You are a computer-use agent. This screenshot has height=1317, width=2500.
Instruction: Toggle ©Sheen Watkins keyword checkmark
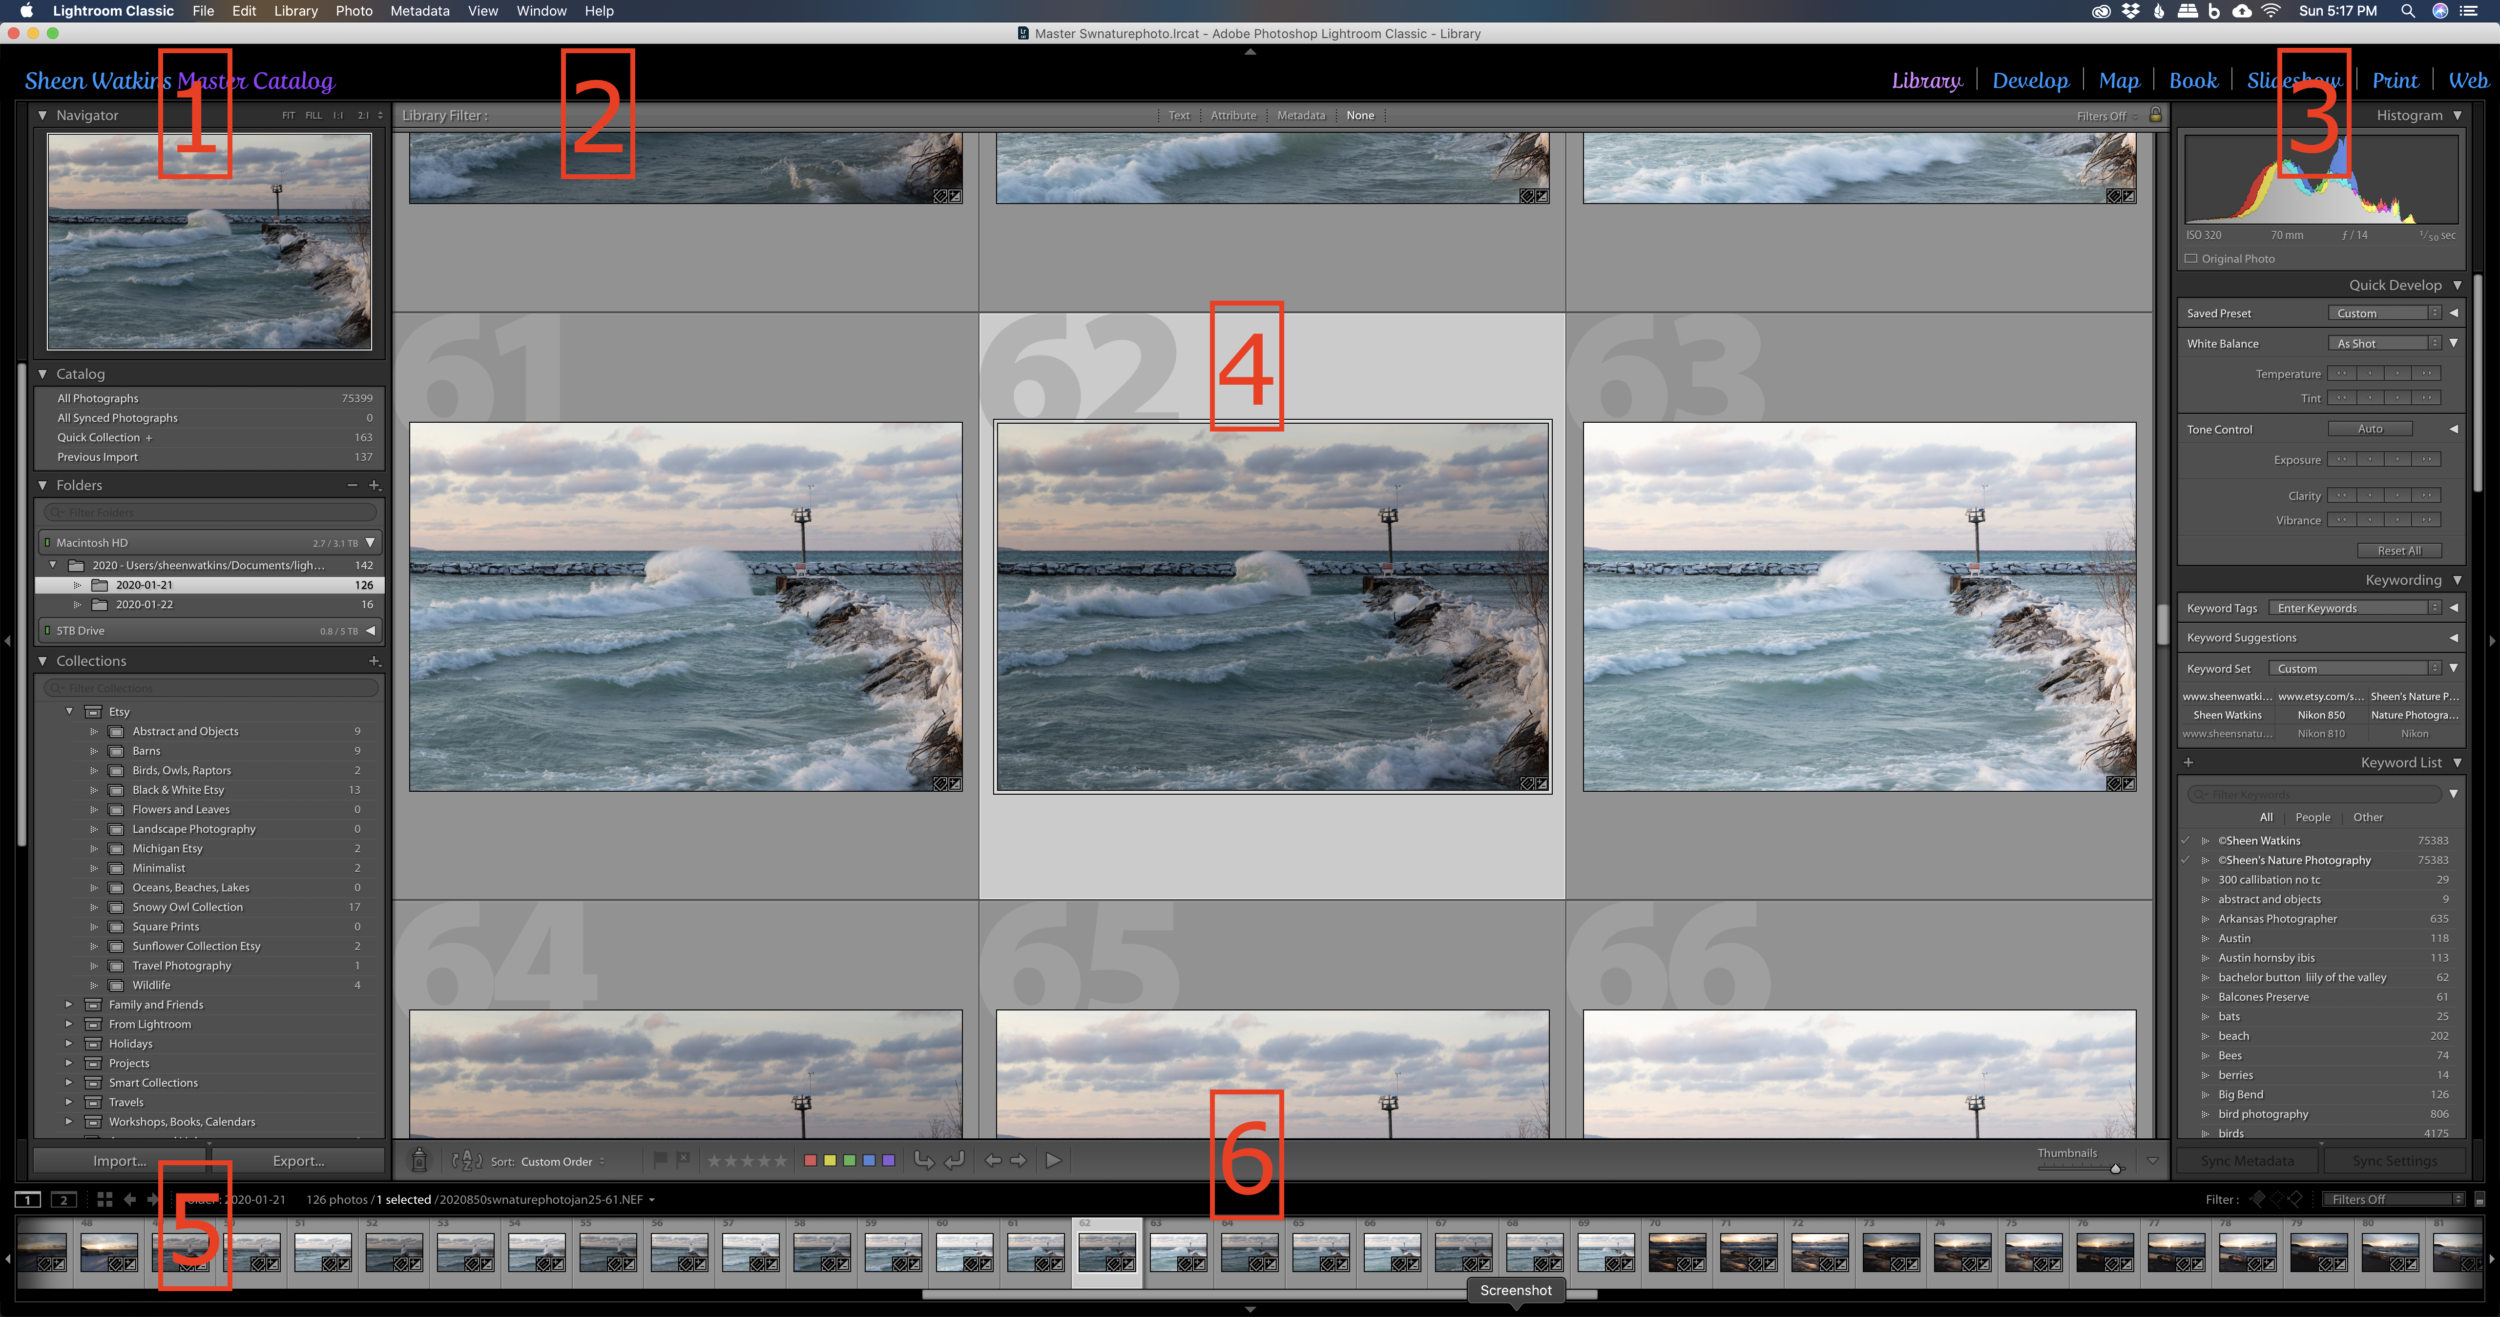2185,841
